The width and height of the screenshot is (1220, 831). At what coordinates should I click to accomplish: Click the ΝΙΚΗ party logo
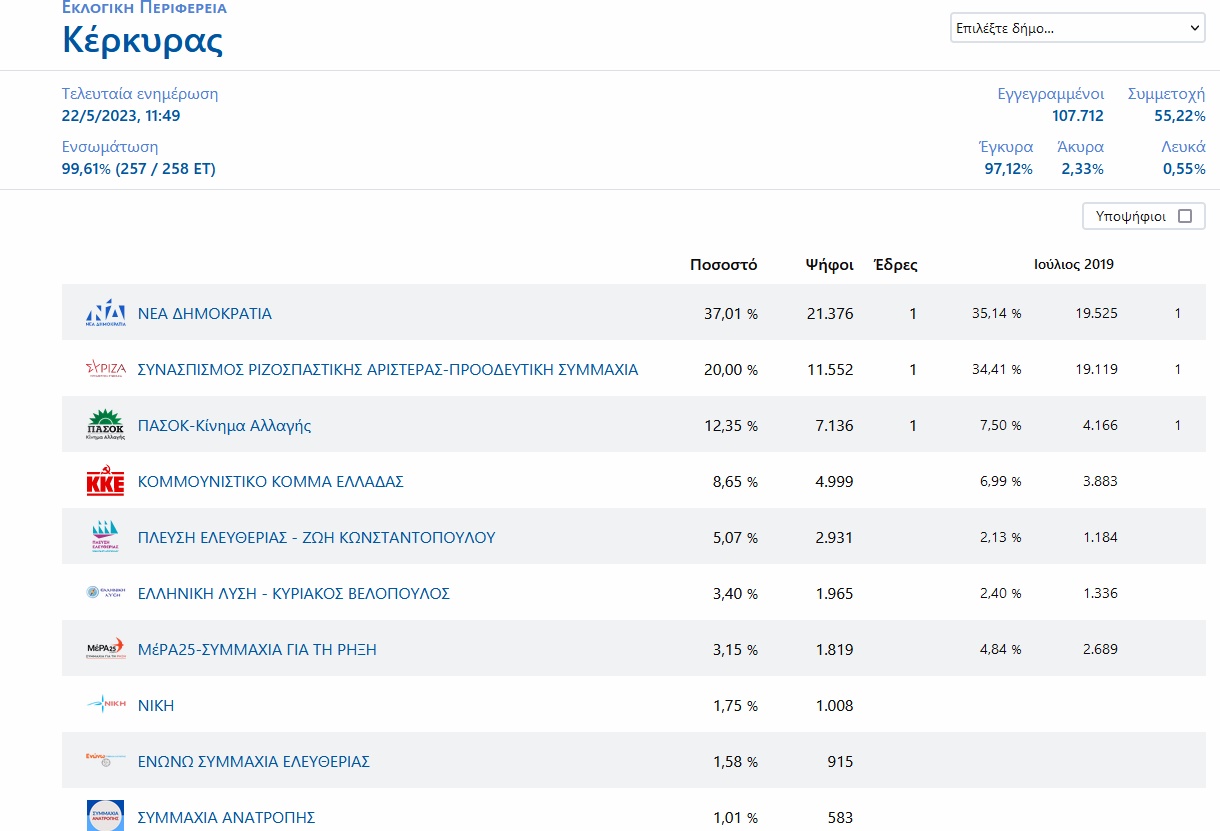pos(105,705)
